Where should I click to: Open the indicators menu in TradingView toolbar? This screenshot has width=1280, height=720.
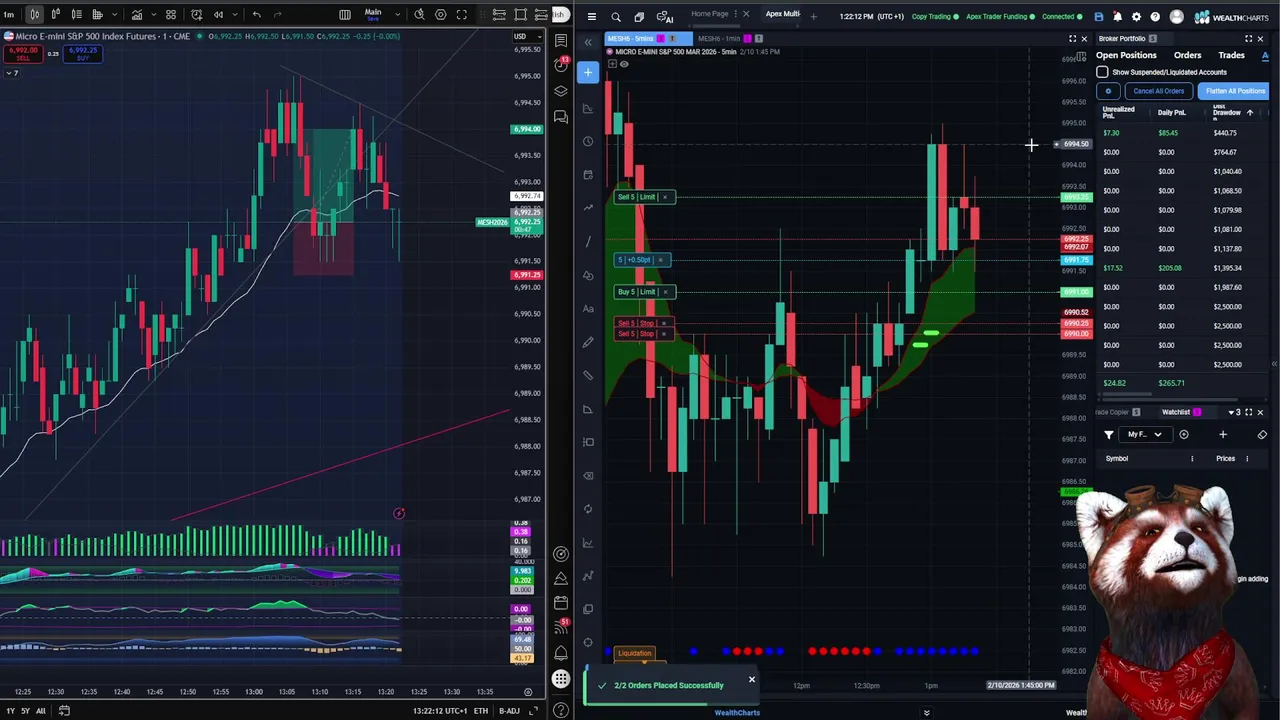(137, 14)
